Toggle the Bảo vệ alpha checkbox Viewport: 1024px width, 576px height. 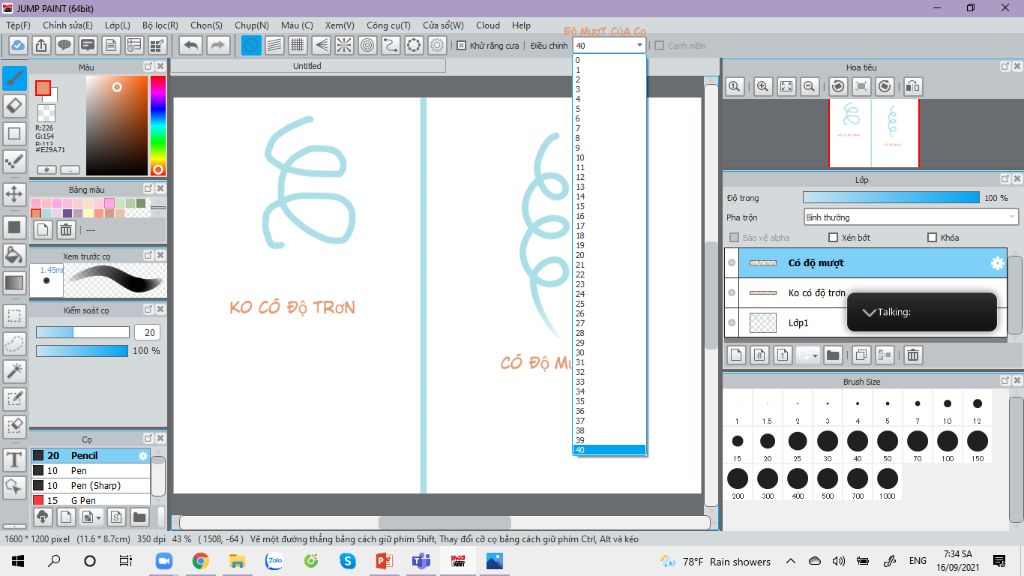(734, 238)
